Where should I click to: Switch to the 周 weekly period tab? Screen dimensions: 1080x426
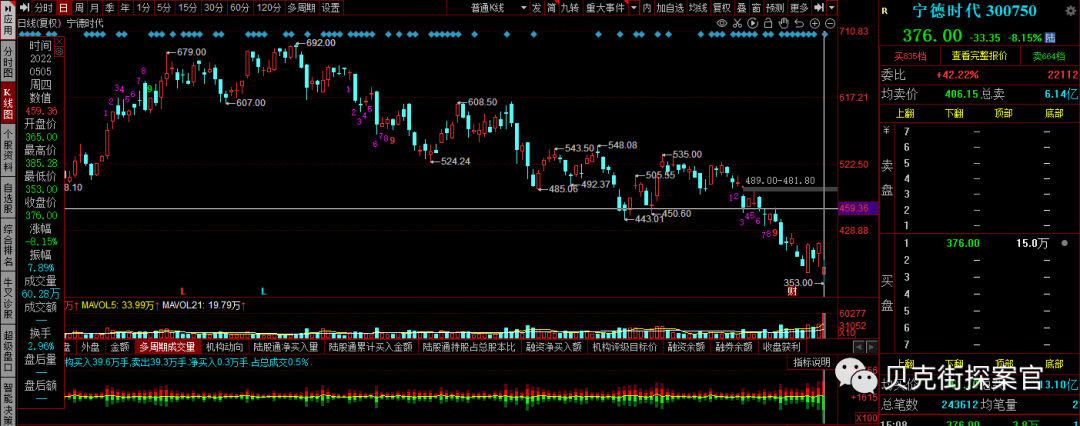pos(79,7)
